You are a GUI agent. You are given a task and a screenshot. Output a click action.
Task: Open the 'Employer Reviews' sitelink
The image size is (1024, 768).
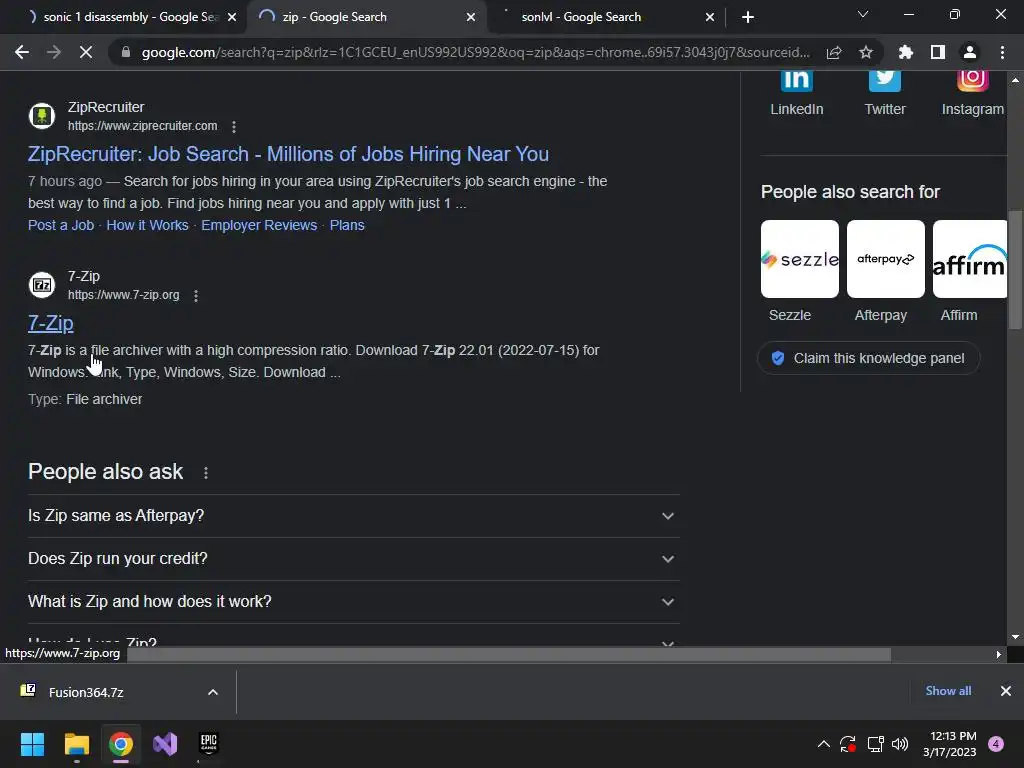(x=259, y=225)
